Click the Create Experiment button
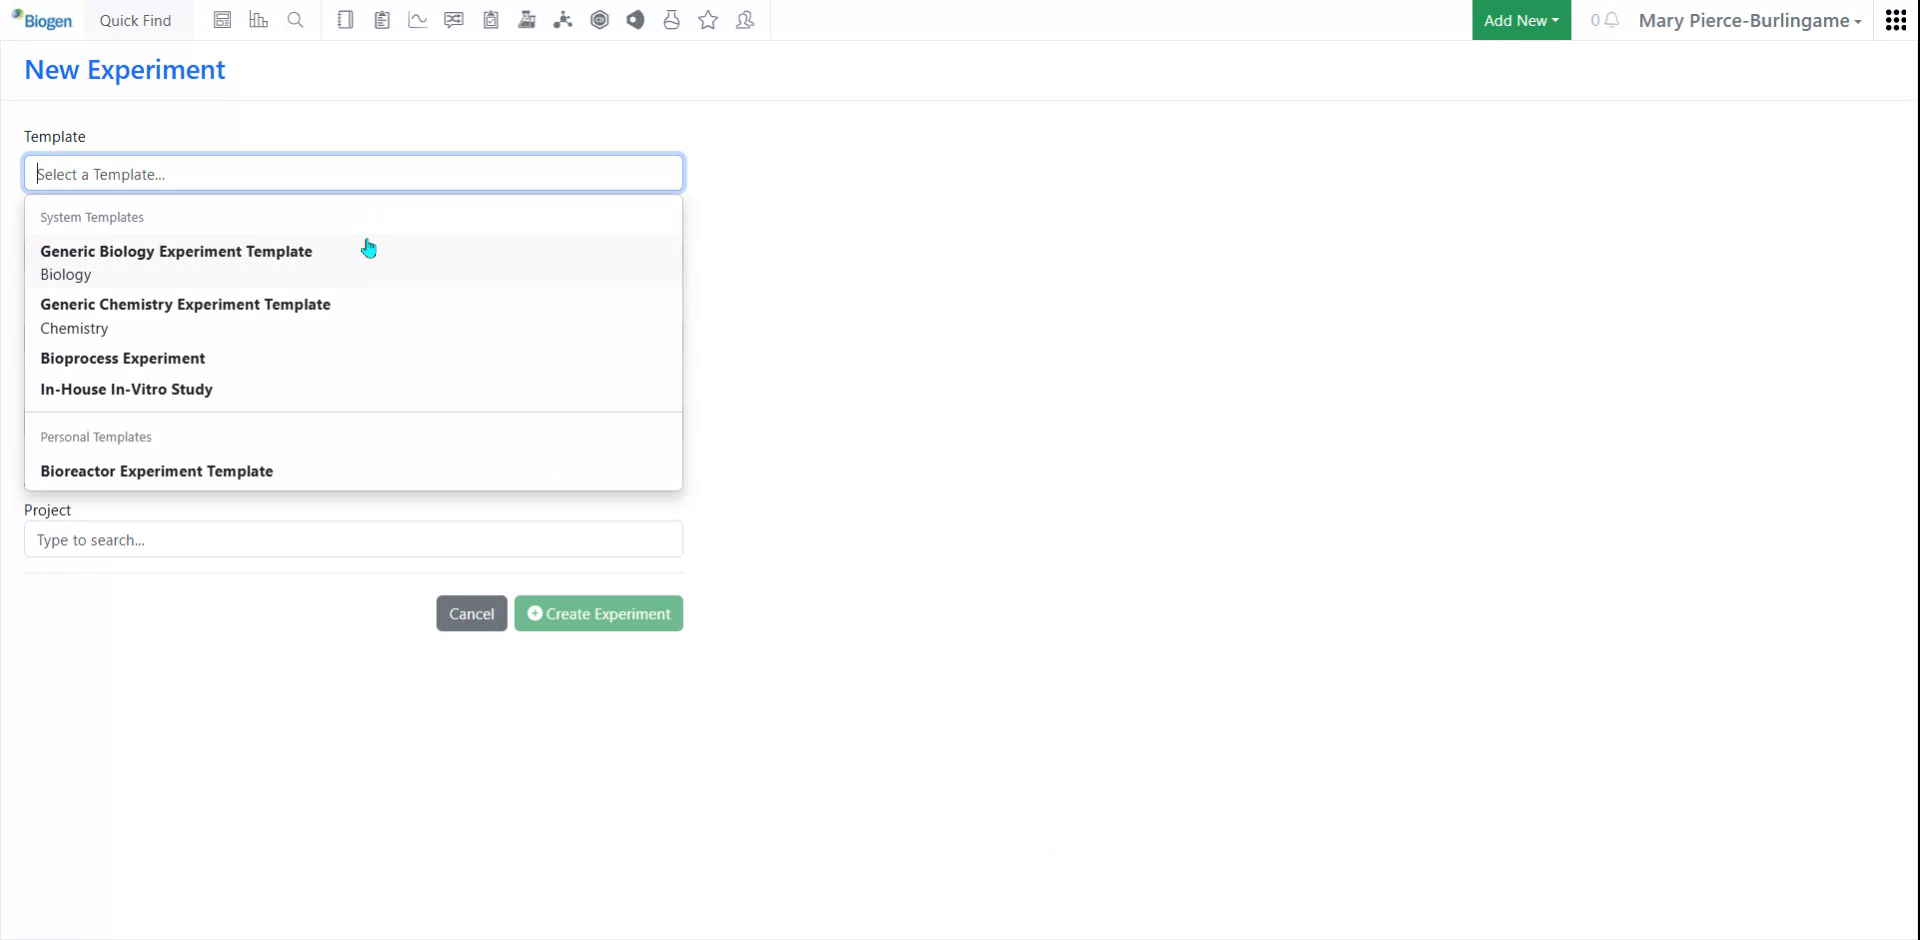This screenshot has height=940, width=1920. [598, 613]
